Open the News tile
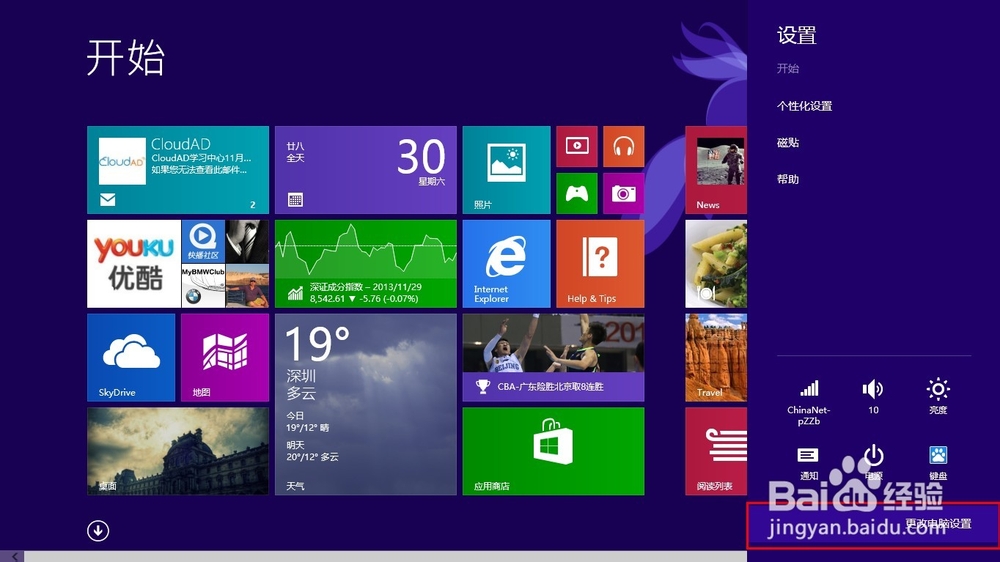The width and height of the screenshot is (1000, 562). coord(716,170)
